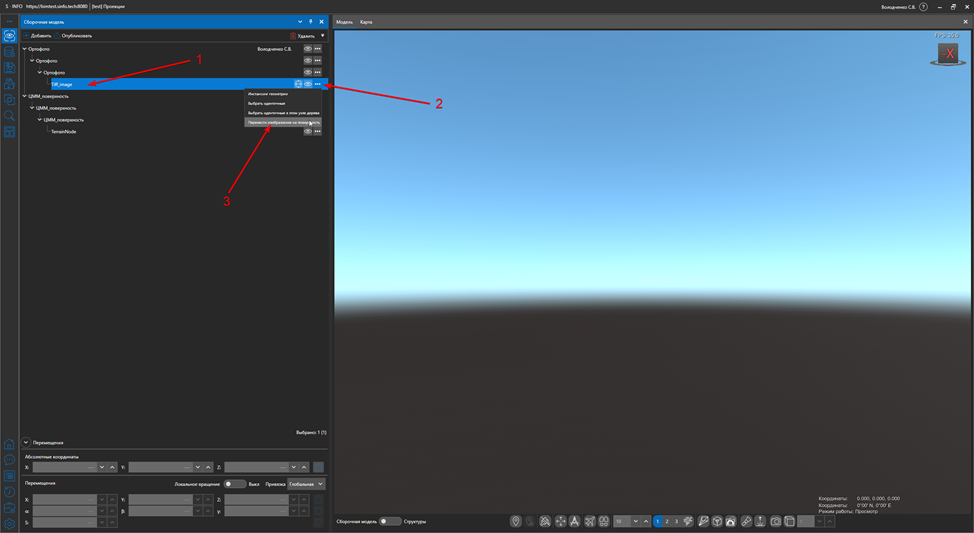Click the magnifier search sidebar icon

tap(9, 116)
